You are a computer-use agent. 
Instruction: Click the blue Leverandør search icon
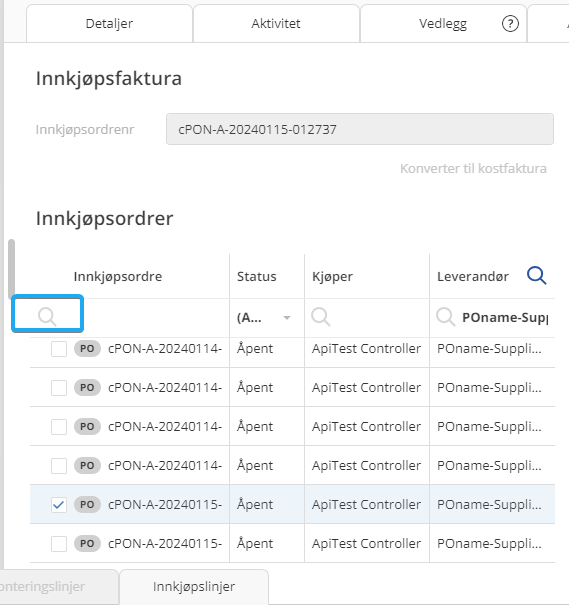pos(537,275)
